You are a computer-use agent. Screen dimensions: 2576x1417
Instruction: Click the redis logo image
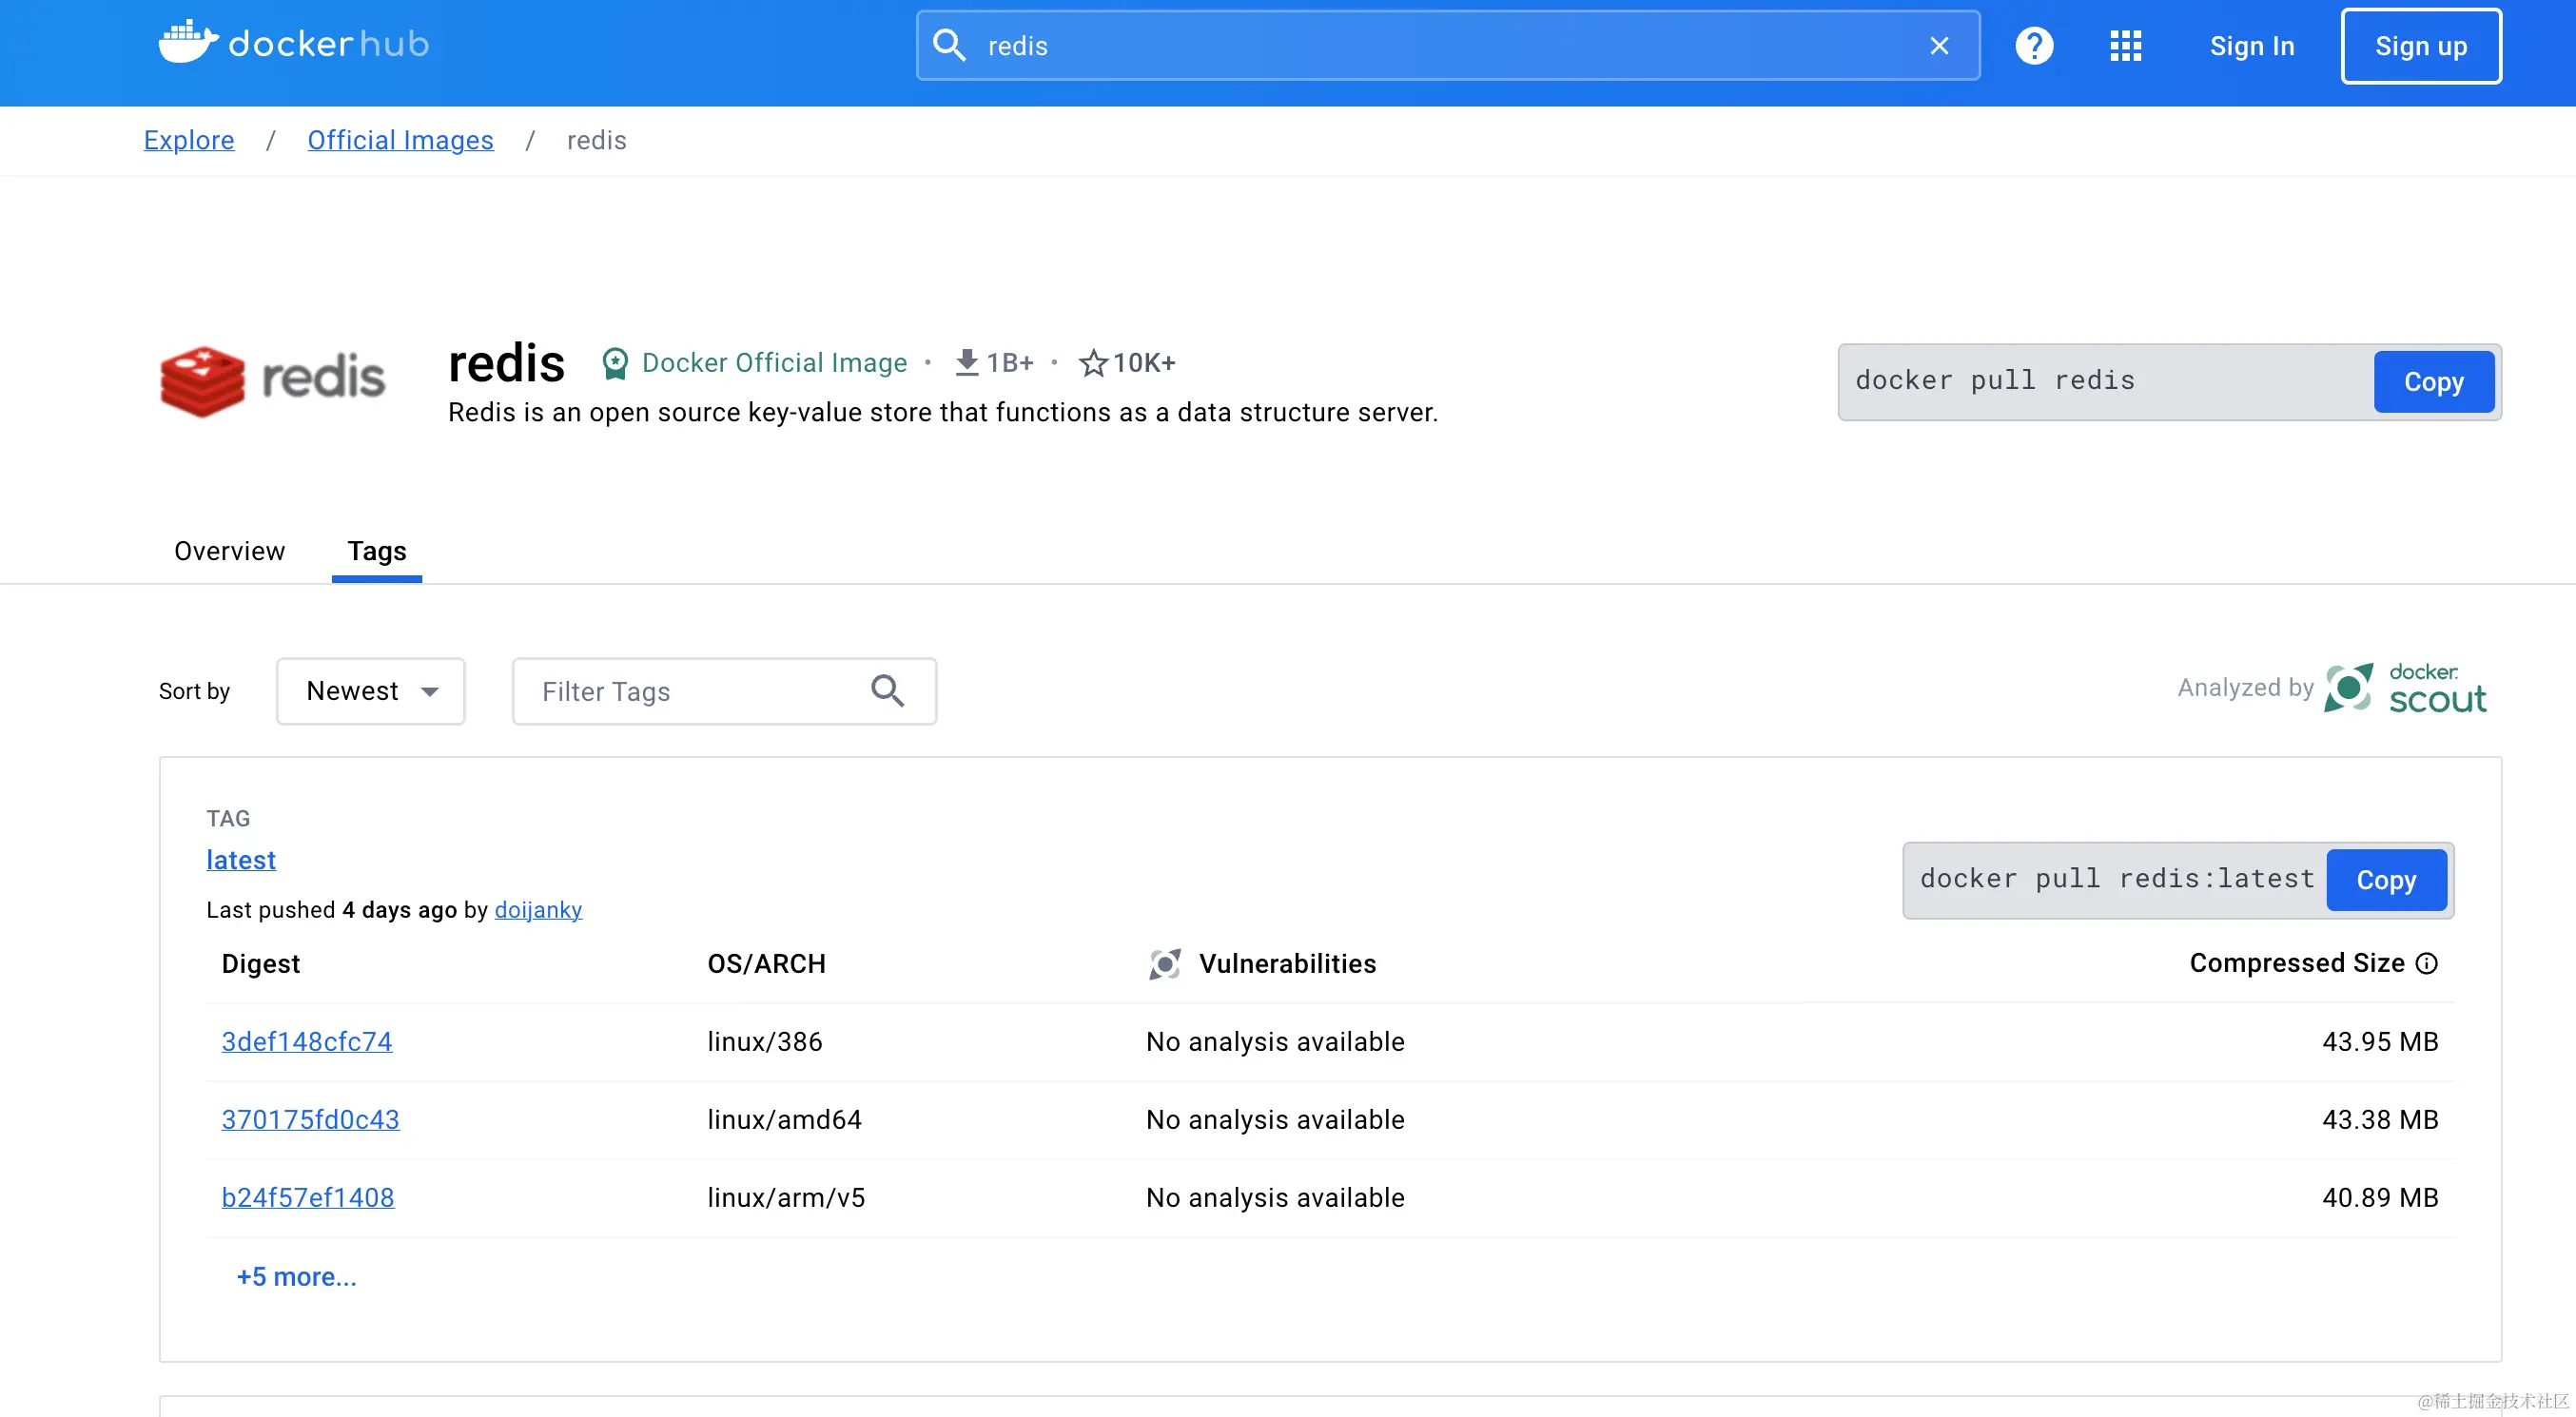[x=272, y=380]
